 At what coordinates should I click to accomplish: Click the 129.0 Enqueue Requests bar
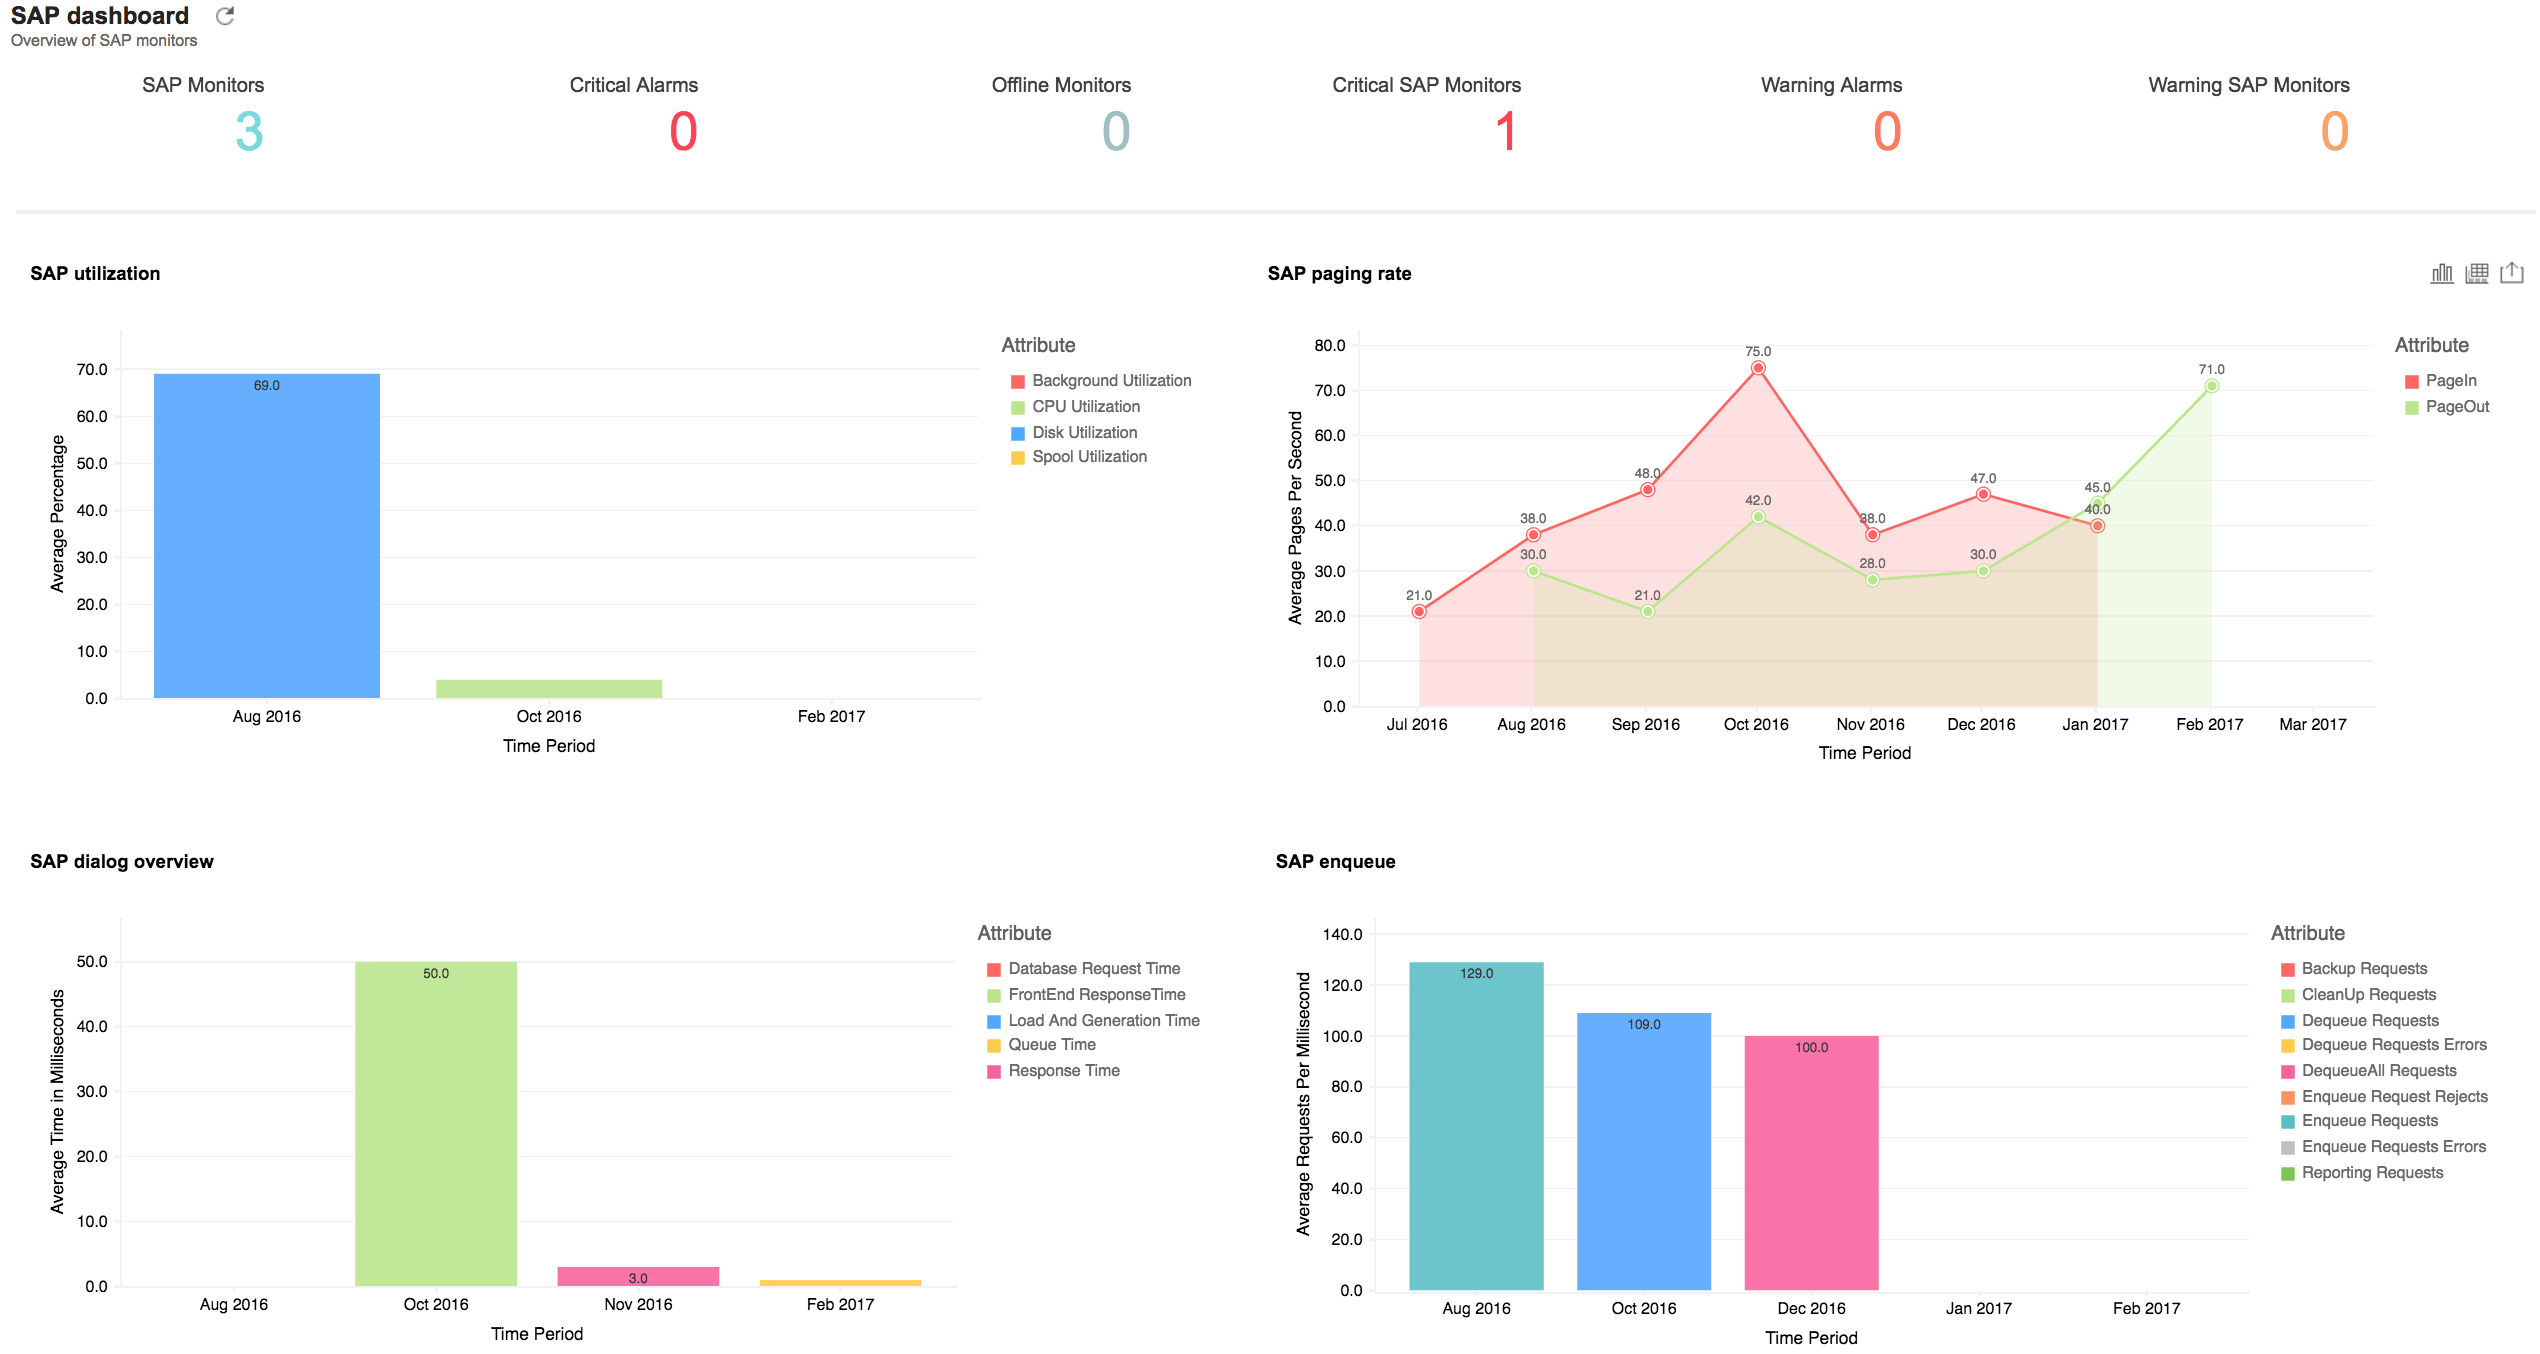coord(1476,1125)
